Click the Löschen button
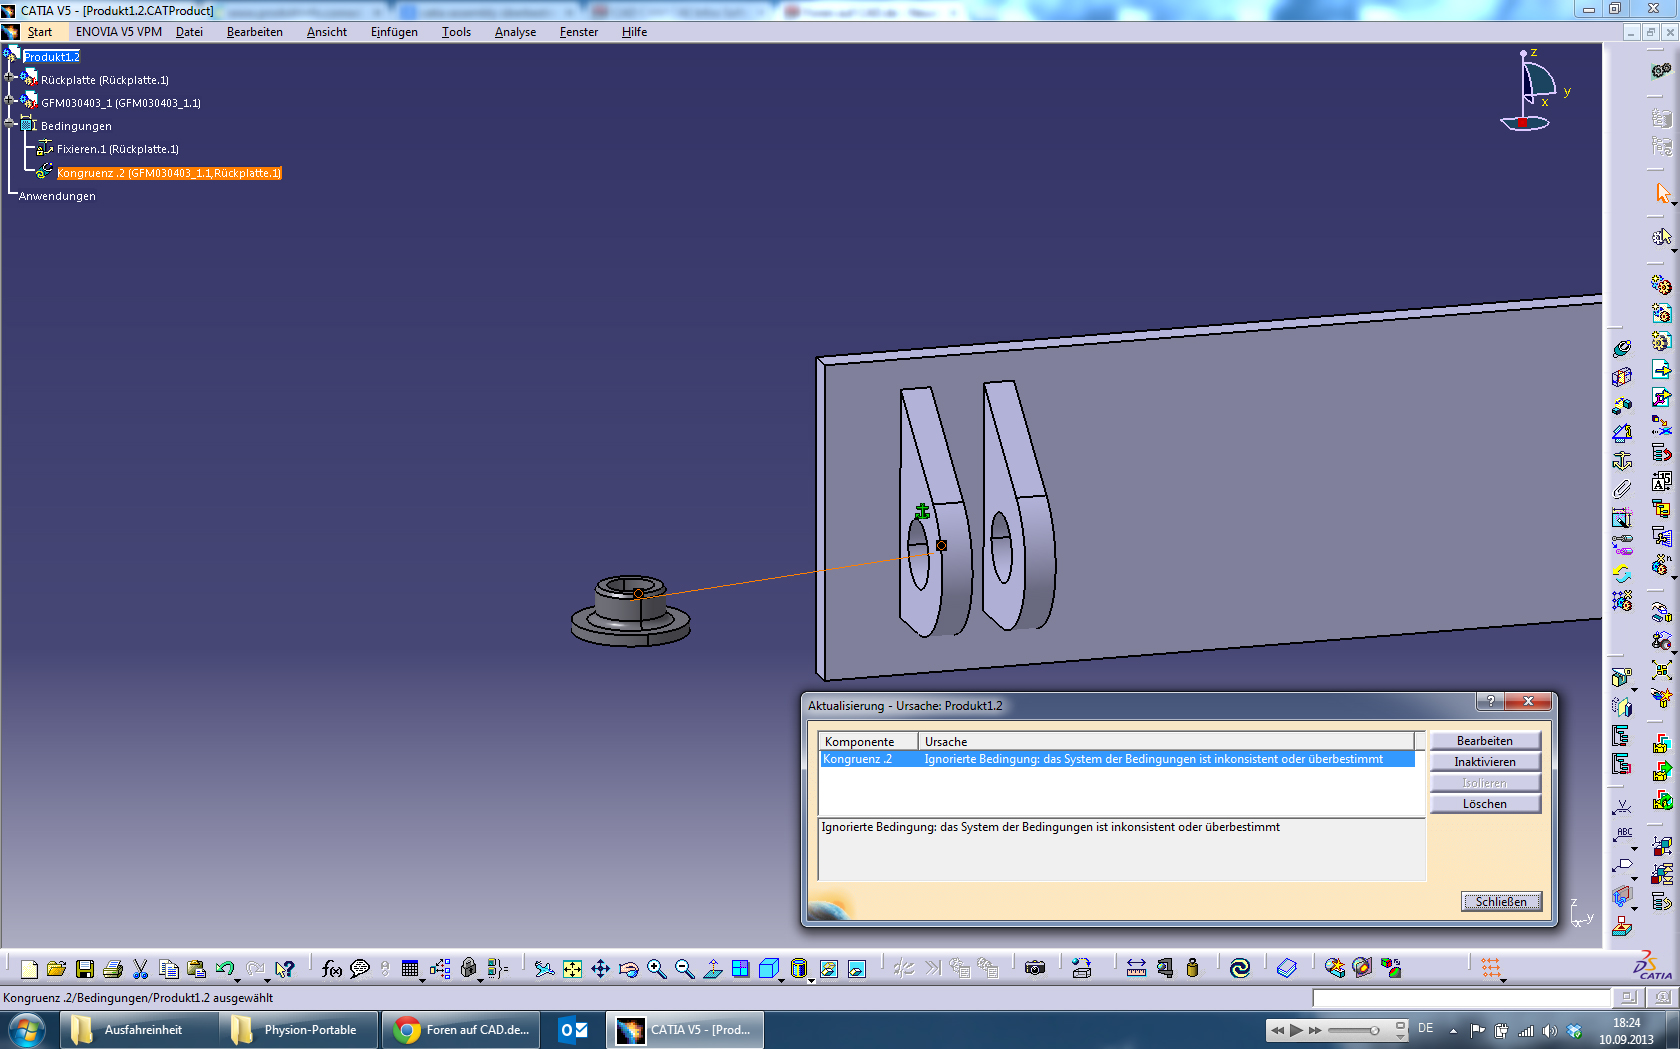 coord(1485,804)
